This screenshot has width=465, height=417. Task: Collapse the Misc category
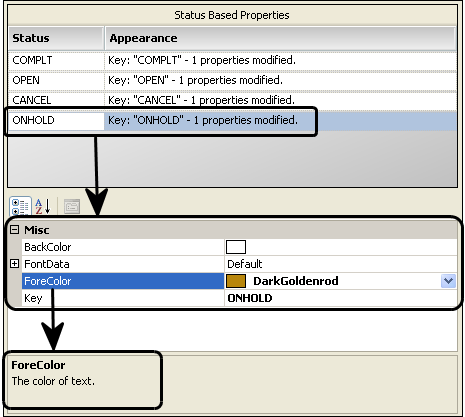click(x=14, y=230)
